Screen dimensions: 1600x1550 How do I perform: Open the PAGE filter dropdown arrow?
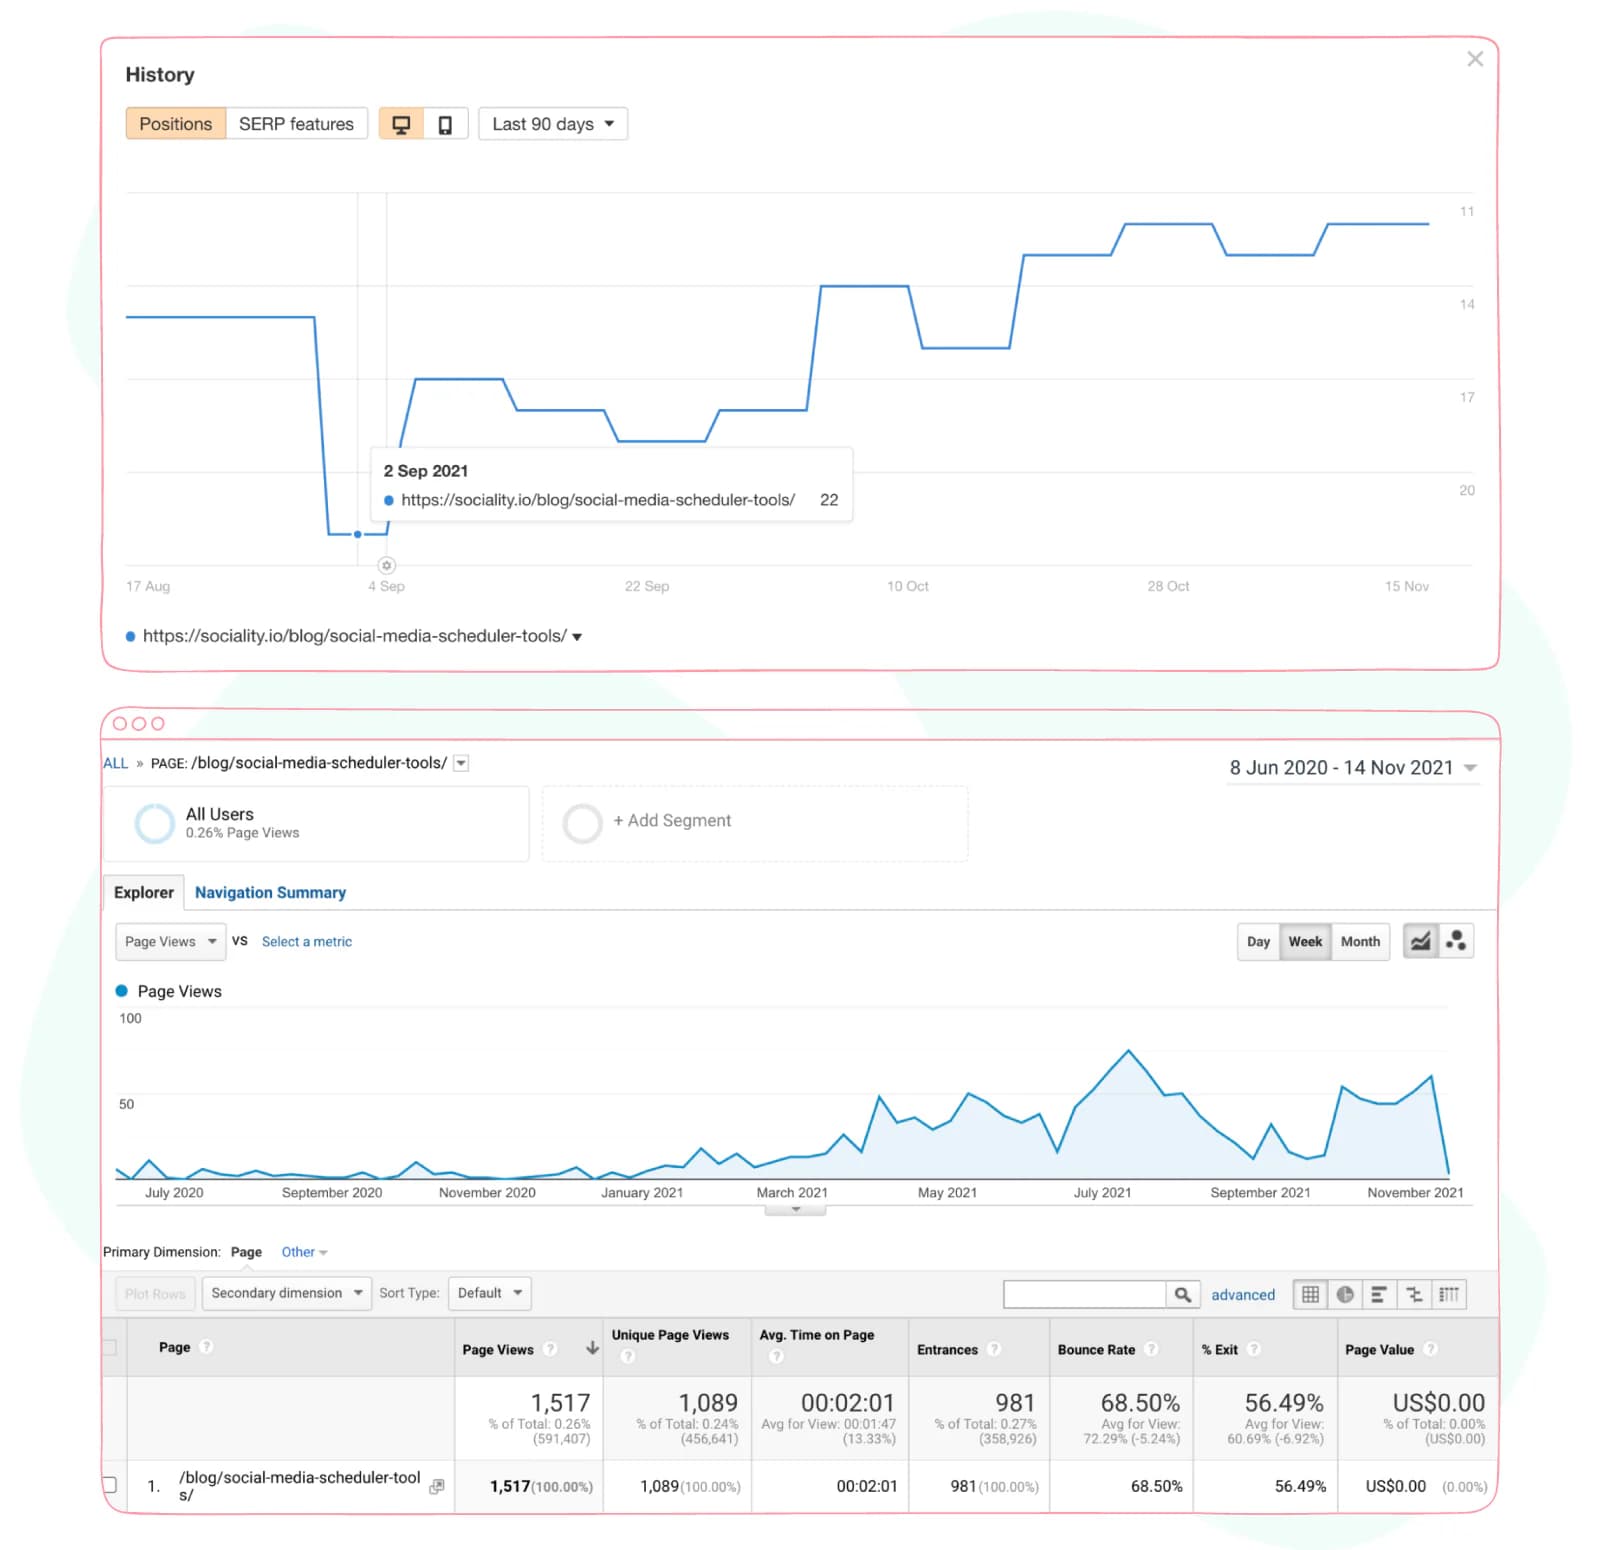(461, 763)
